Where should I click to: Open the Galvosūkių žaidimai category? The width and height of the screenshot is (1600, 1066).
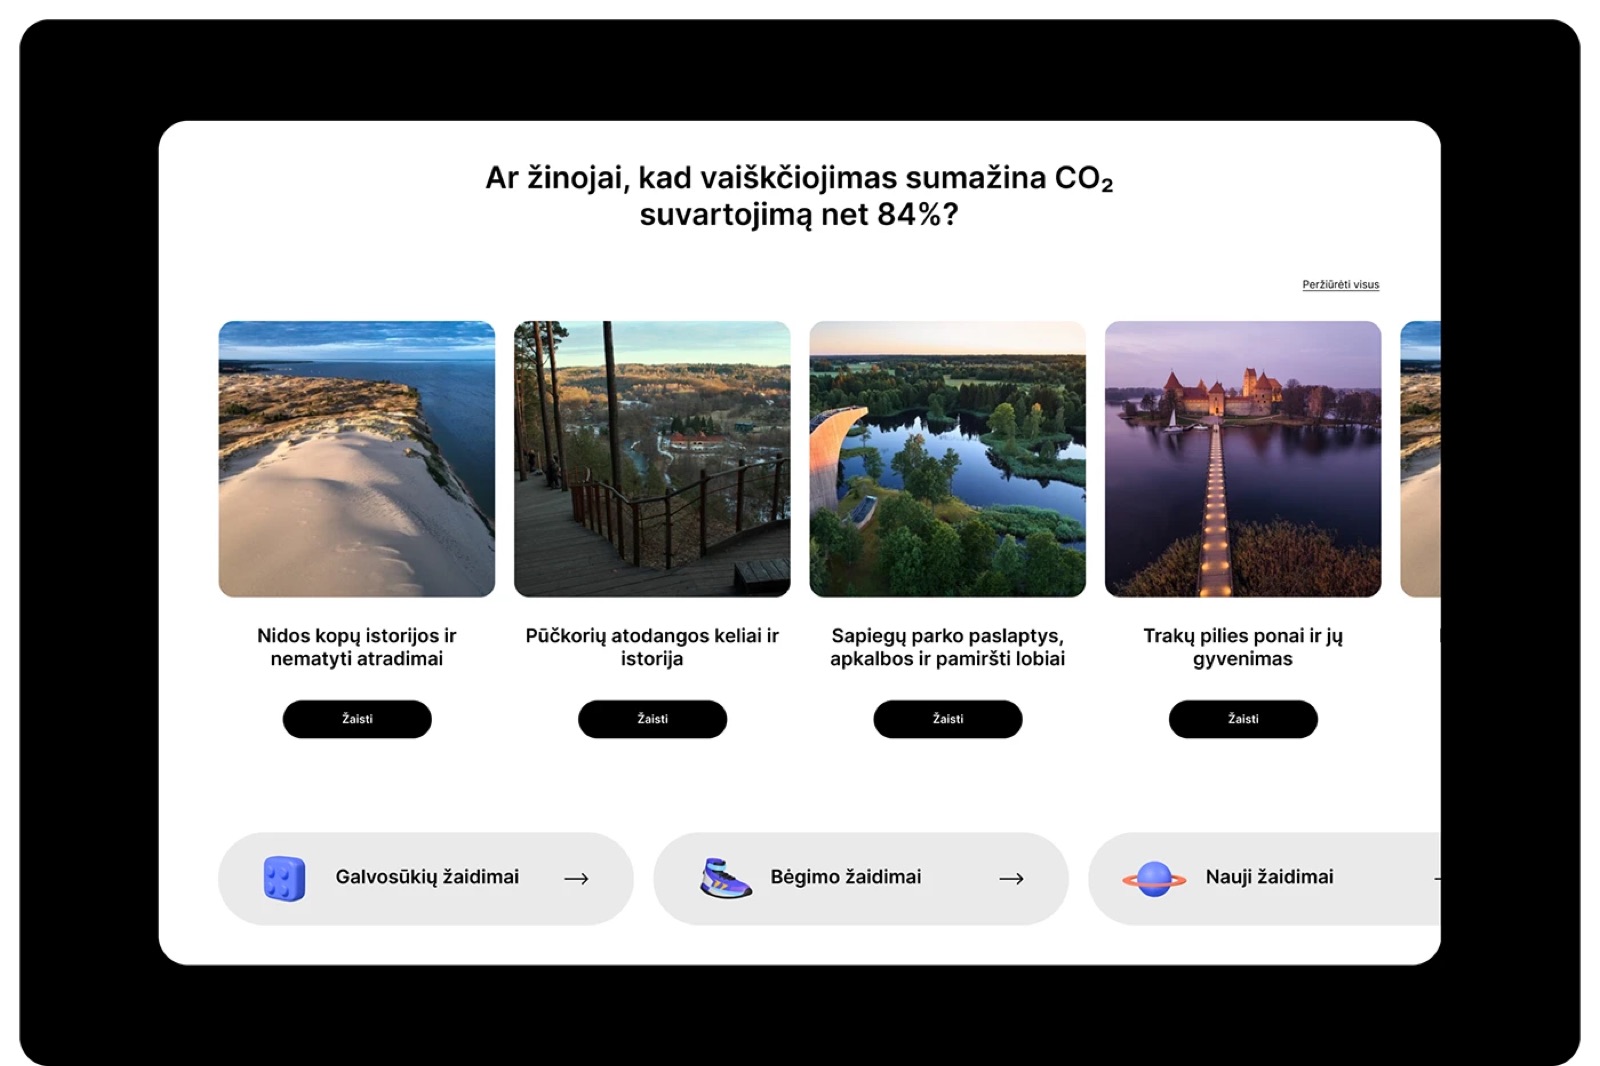point(426,879)
